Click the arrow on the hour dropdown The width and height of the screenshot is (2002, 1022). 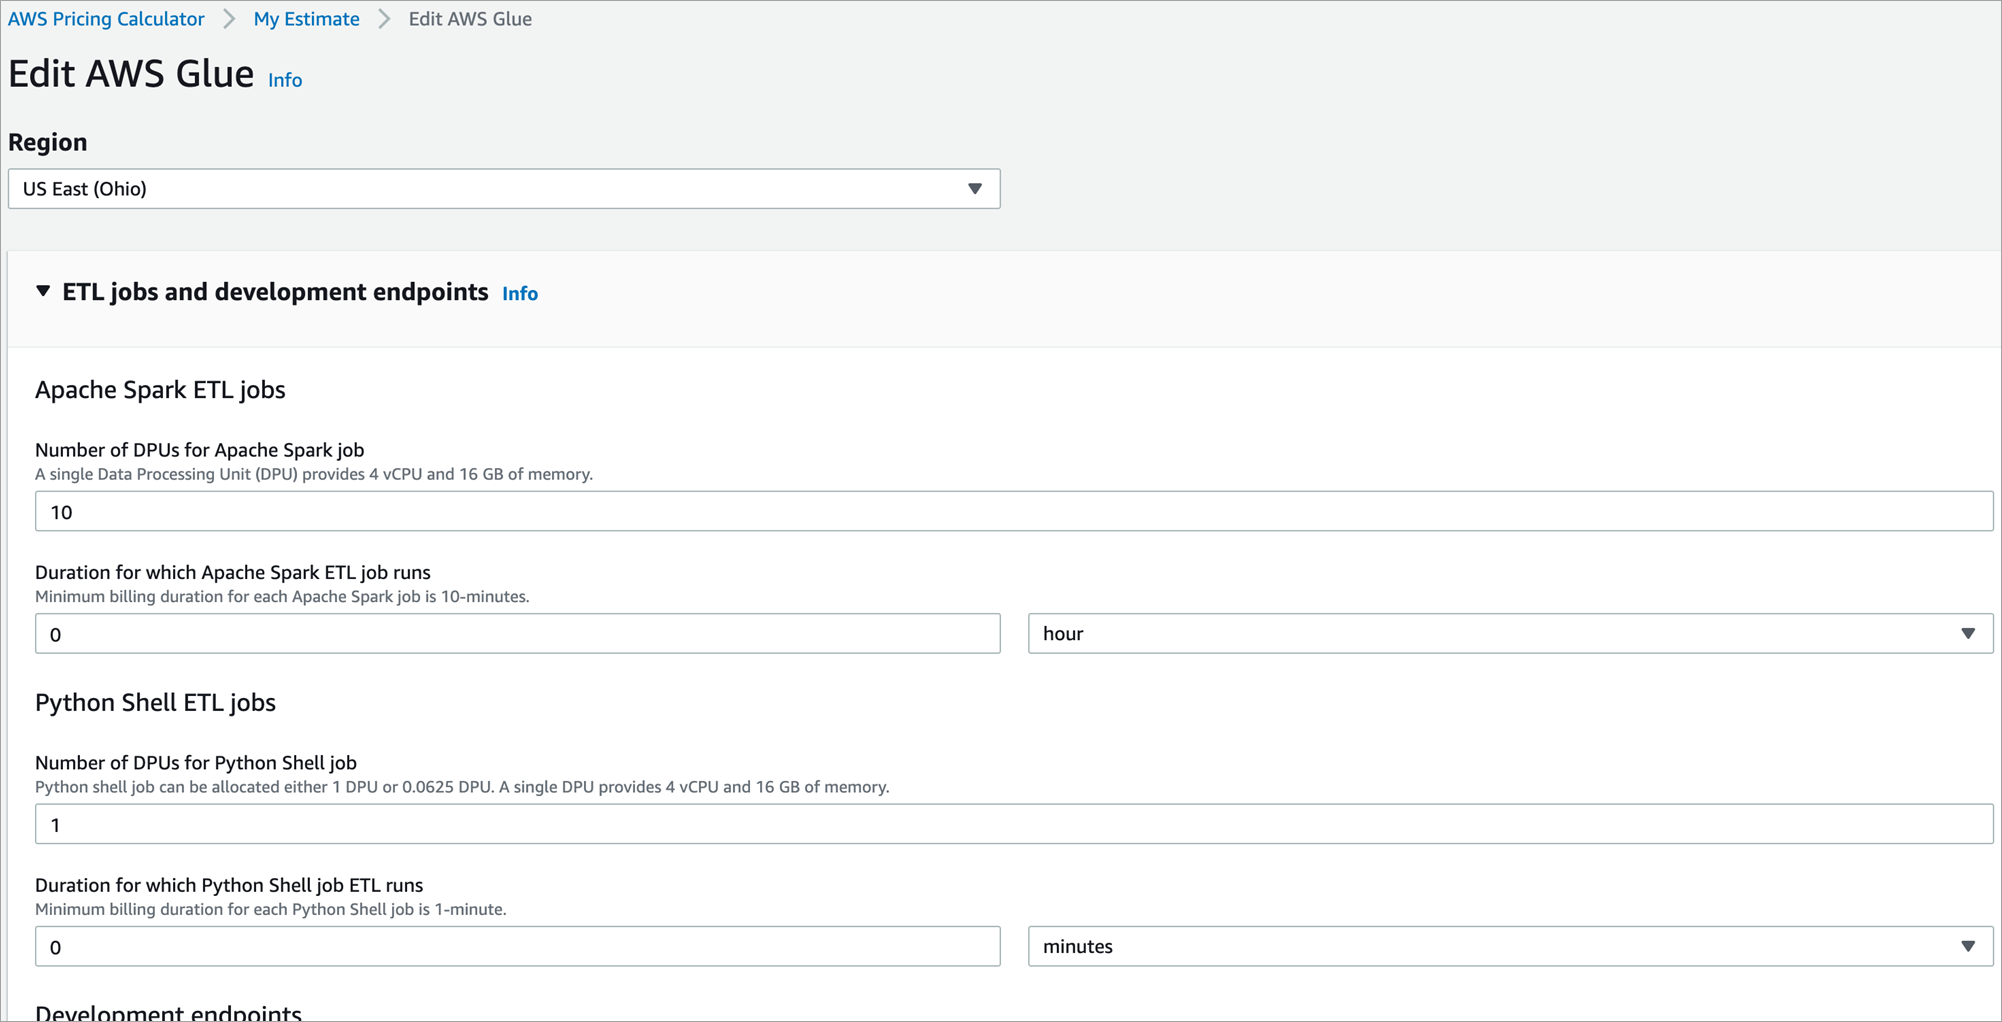1968,634
